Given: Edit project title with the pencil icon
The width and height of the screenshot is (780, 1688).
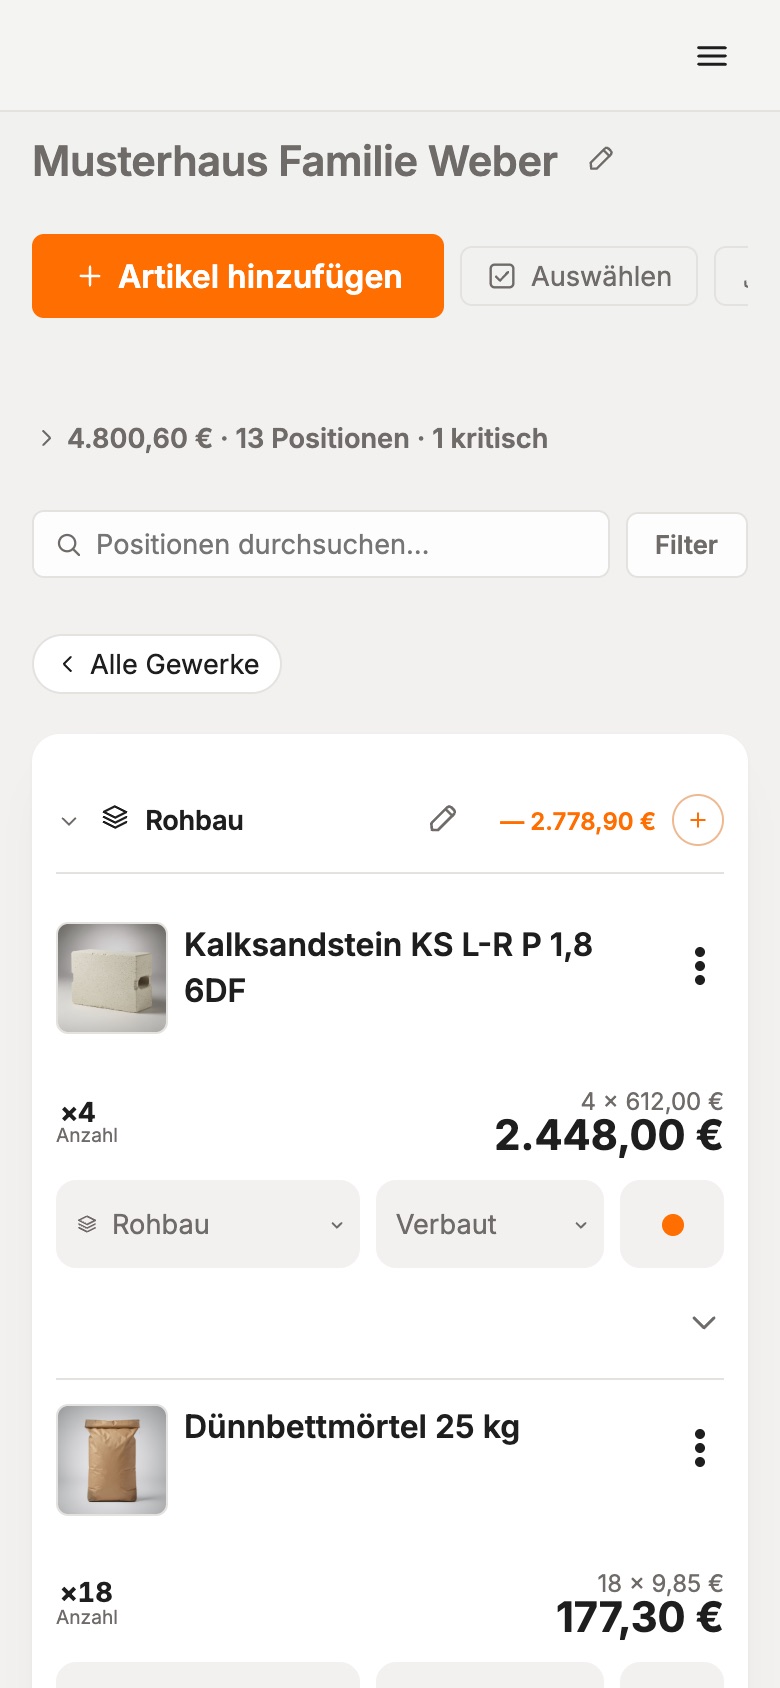Looking at the screenshot, I should click(x=601, y=159).
